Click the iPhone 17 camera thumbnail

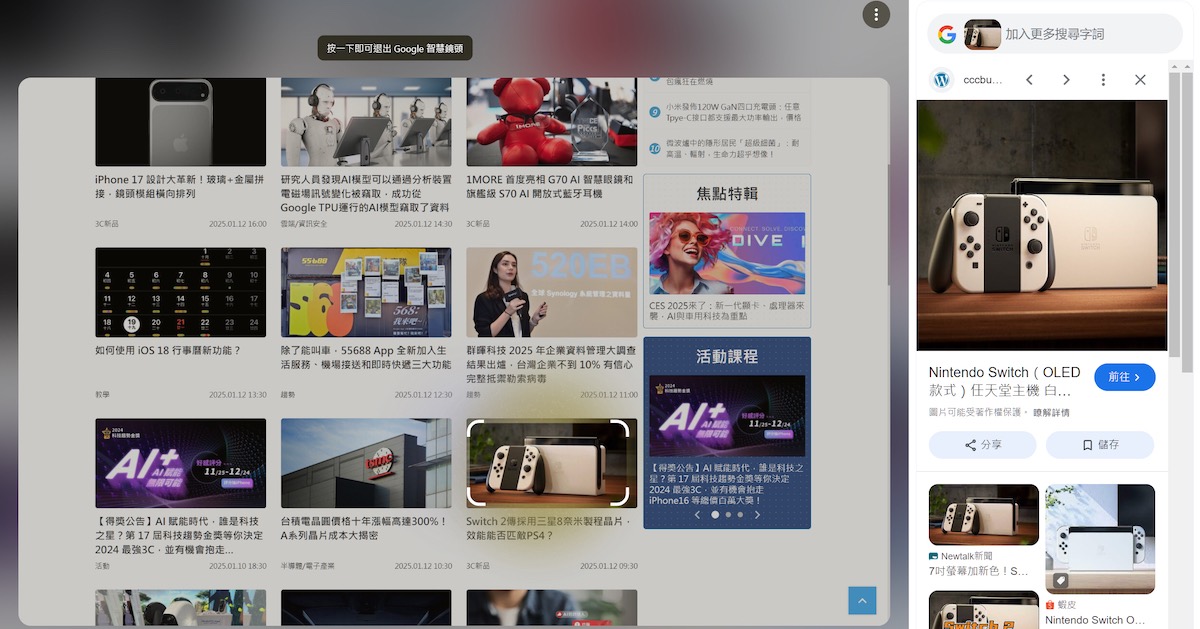point(180,122)
